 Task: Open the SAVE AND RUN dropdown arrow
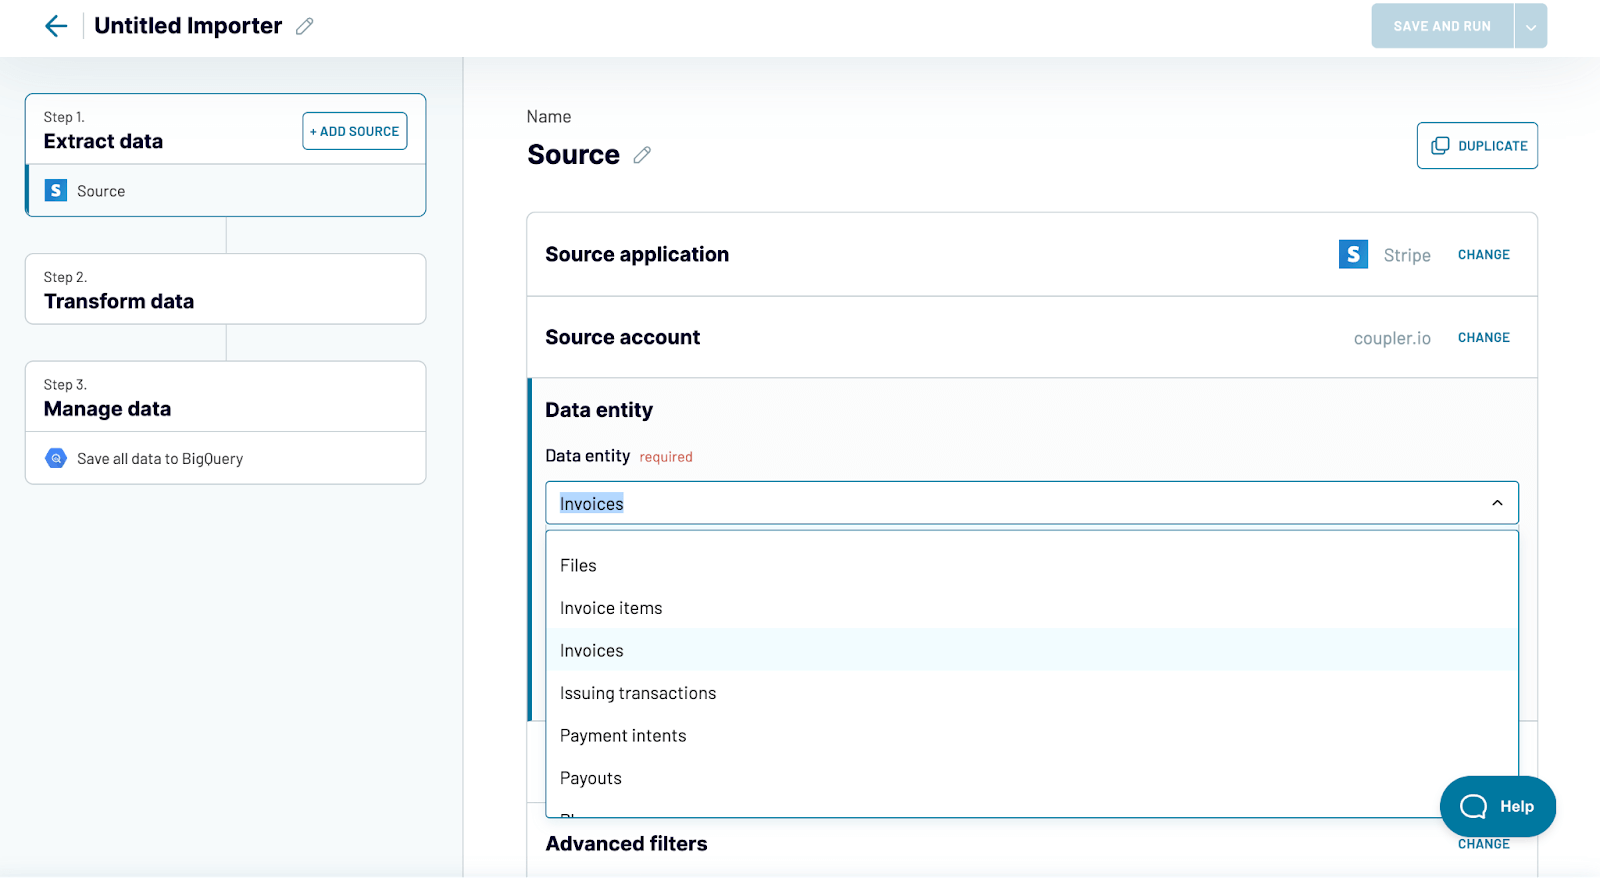coord(1531,26)
